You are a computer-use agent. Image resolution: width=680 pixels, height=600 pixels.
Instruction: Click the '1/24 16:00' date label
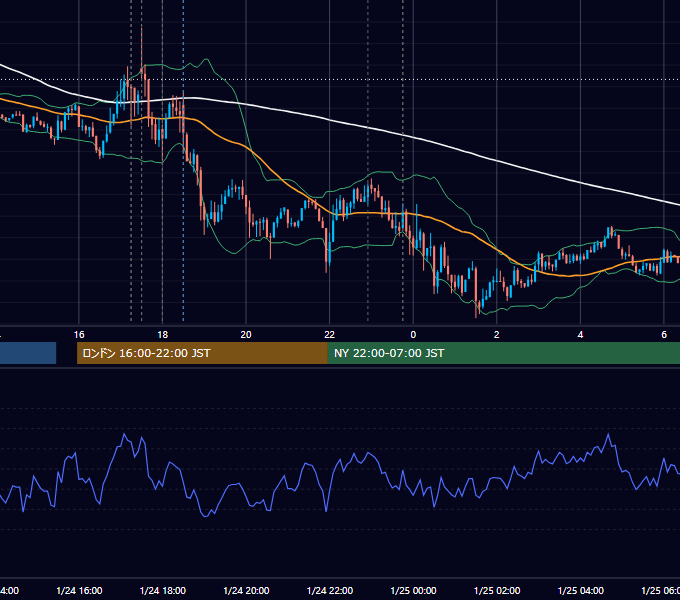pos(79,591)
